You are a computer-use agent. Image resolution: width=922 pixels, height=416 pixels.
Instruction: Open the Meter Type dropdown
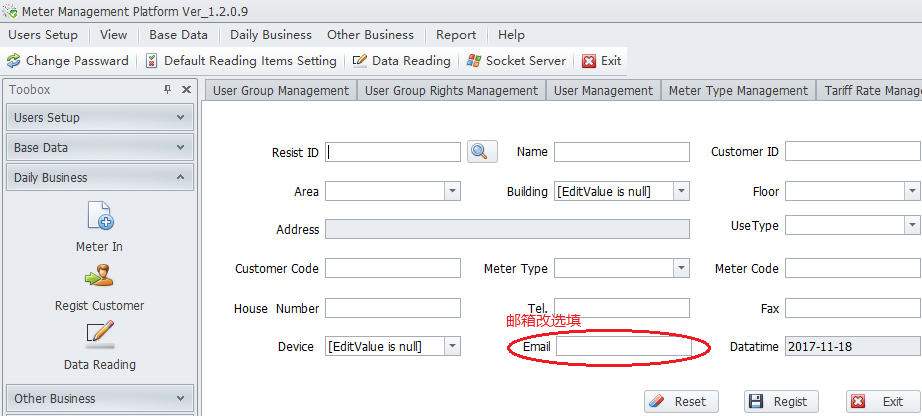pos(680,268)
